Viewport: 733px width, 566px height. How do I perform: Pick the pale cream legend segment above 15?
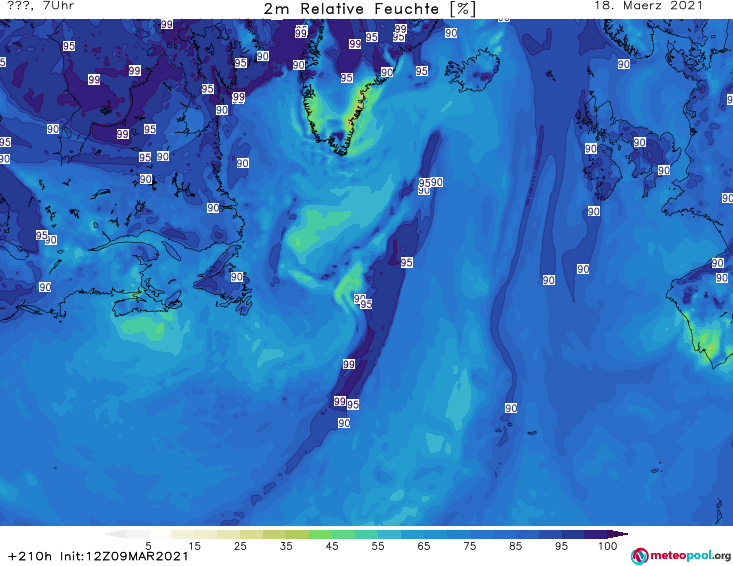click(183, 534)
